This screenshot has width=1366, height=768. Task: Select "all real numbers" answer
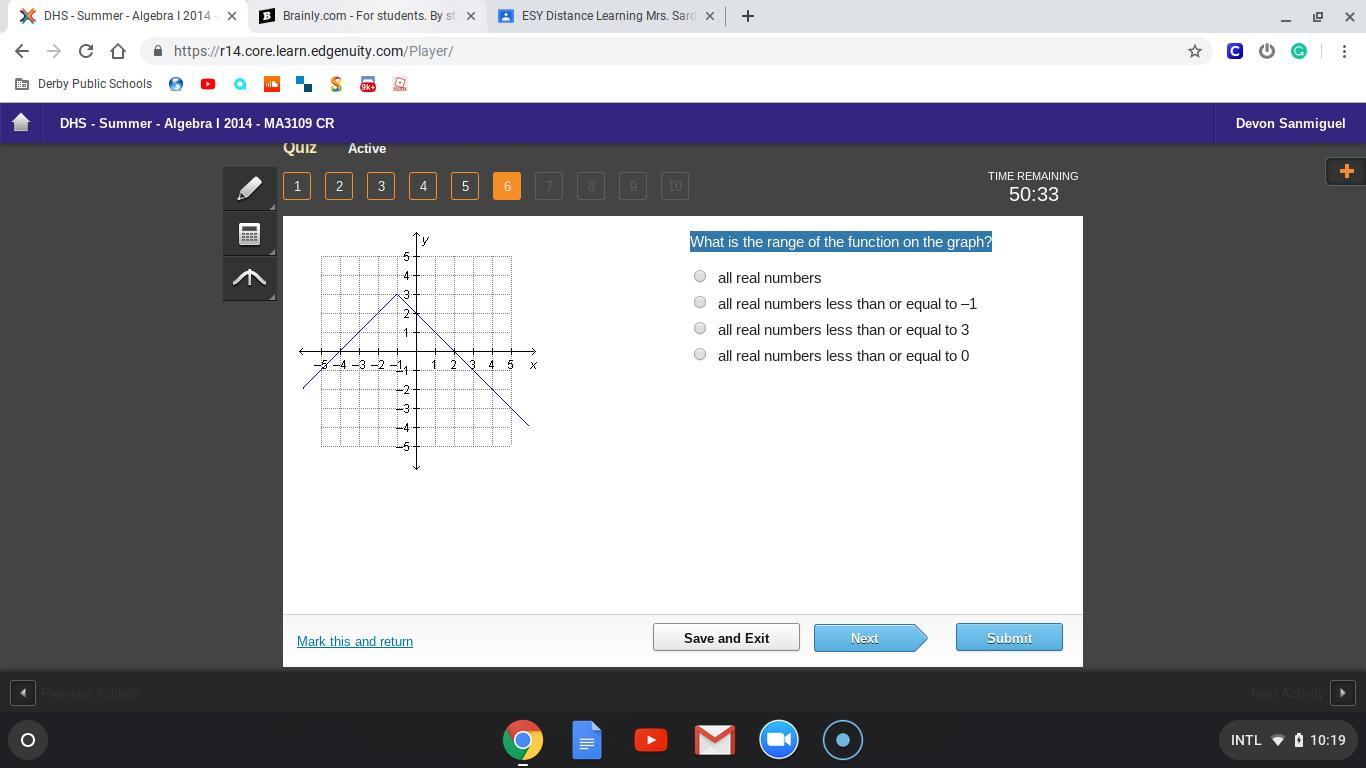pos(699,277)
